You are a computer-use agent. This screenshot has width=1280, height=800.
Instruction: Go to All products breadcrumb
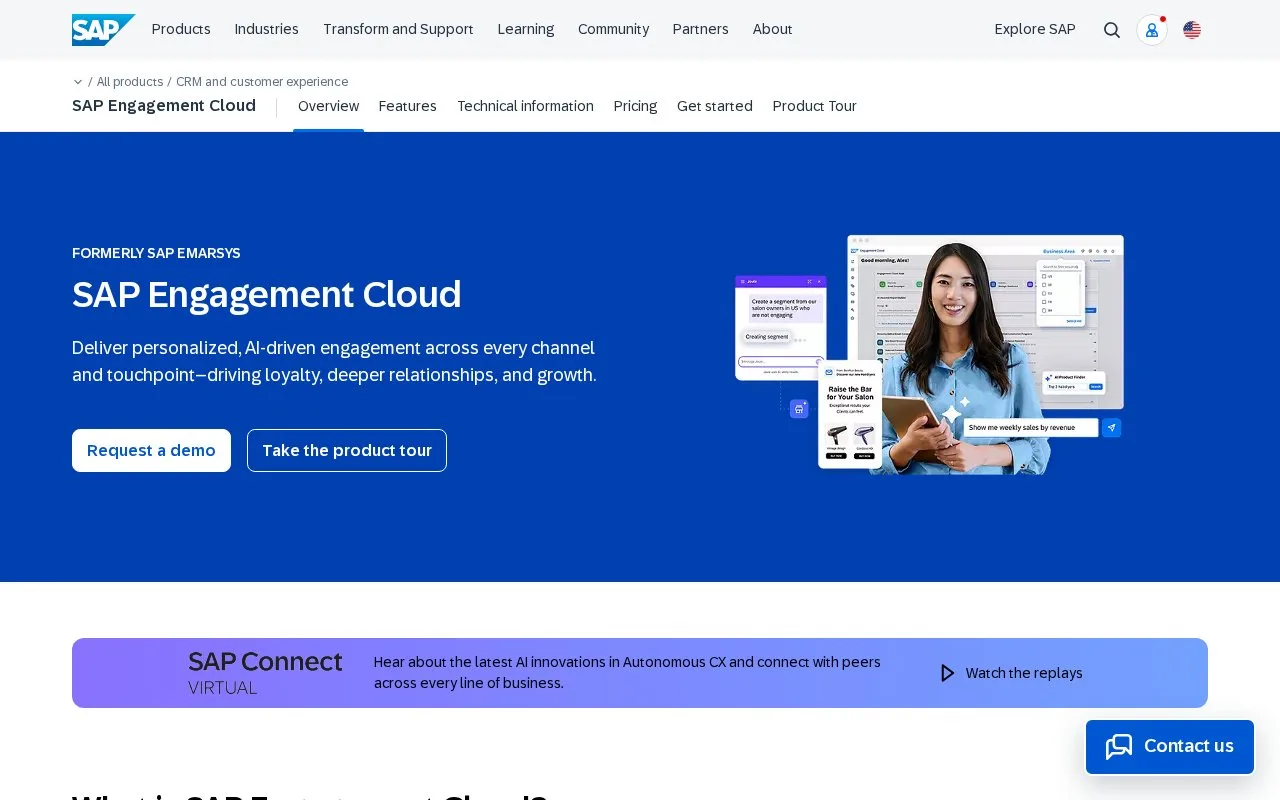pyautogui.click(x=130, y=82)
